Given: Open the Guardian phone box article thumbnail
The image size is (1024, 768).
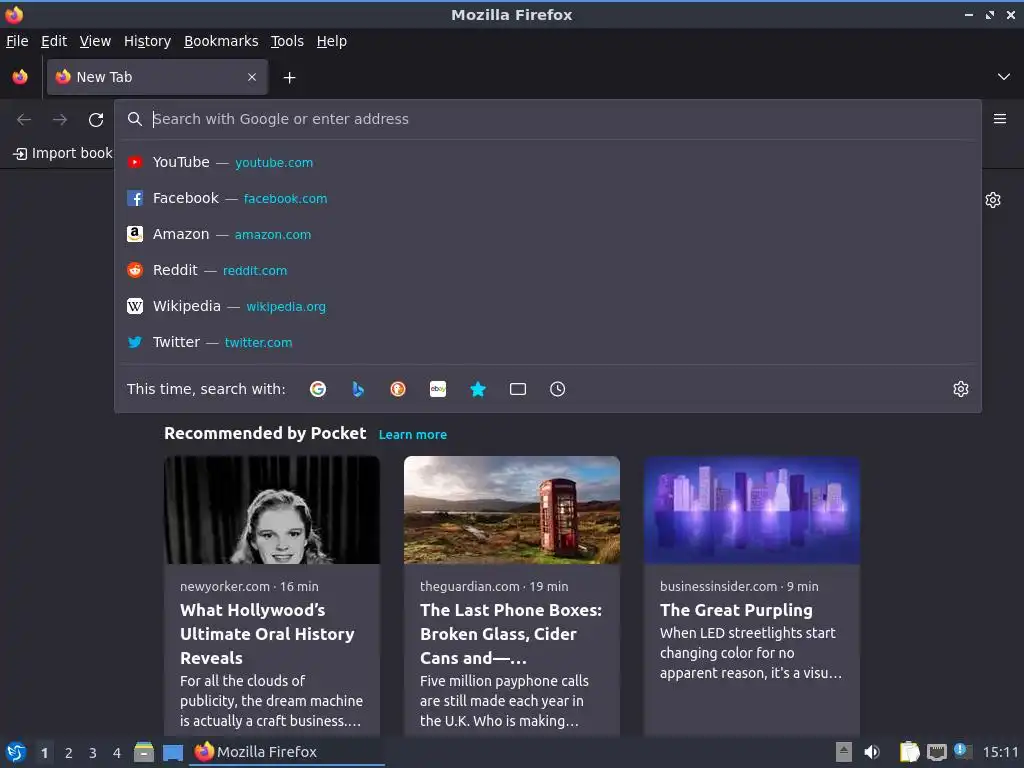Looking at the screenshot, I should click(512, 510).
